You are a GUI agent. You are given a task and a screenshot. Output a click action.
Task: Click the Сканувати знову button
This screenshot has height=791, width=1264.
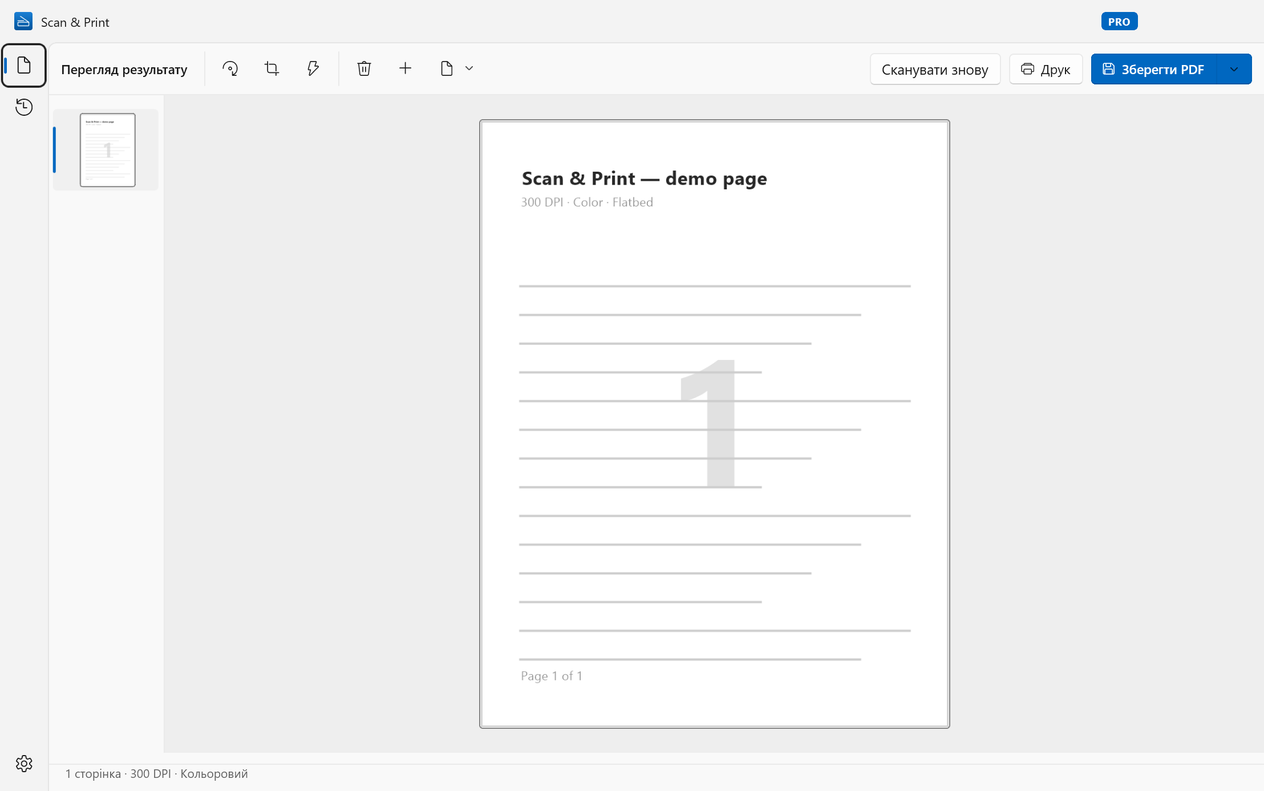click(x=935, y=69)
